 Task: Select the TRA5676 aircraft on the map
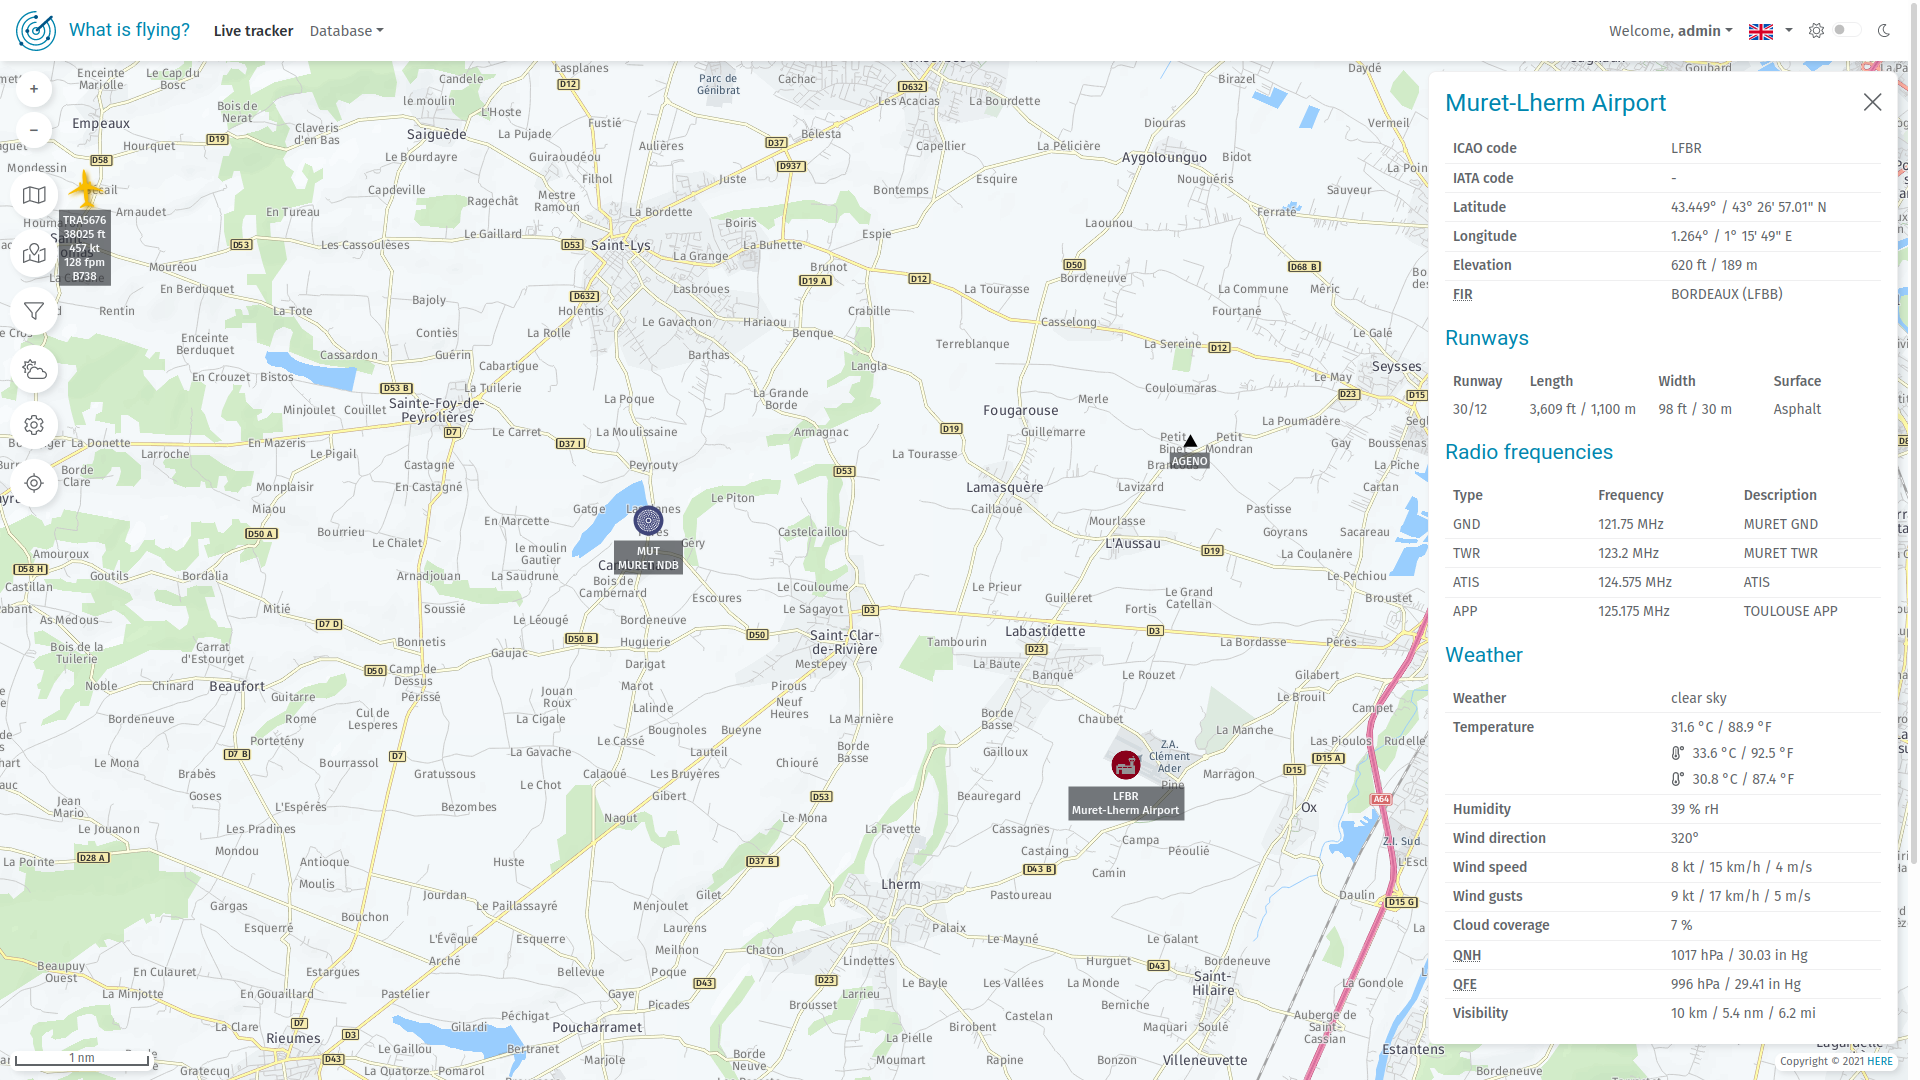coord(86,188)
